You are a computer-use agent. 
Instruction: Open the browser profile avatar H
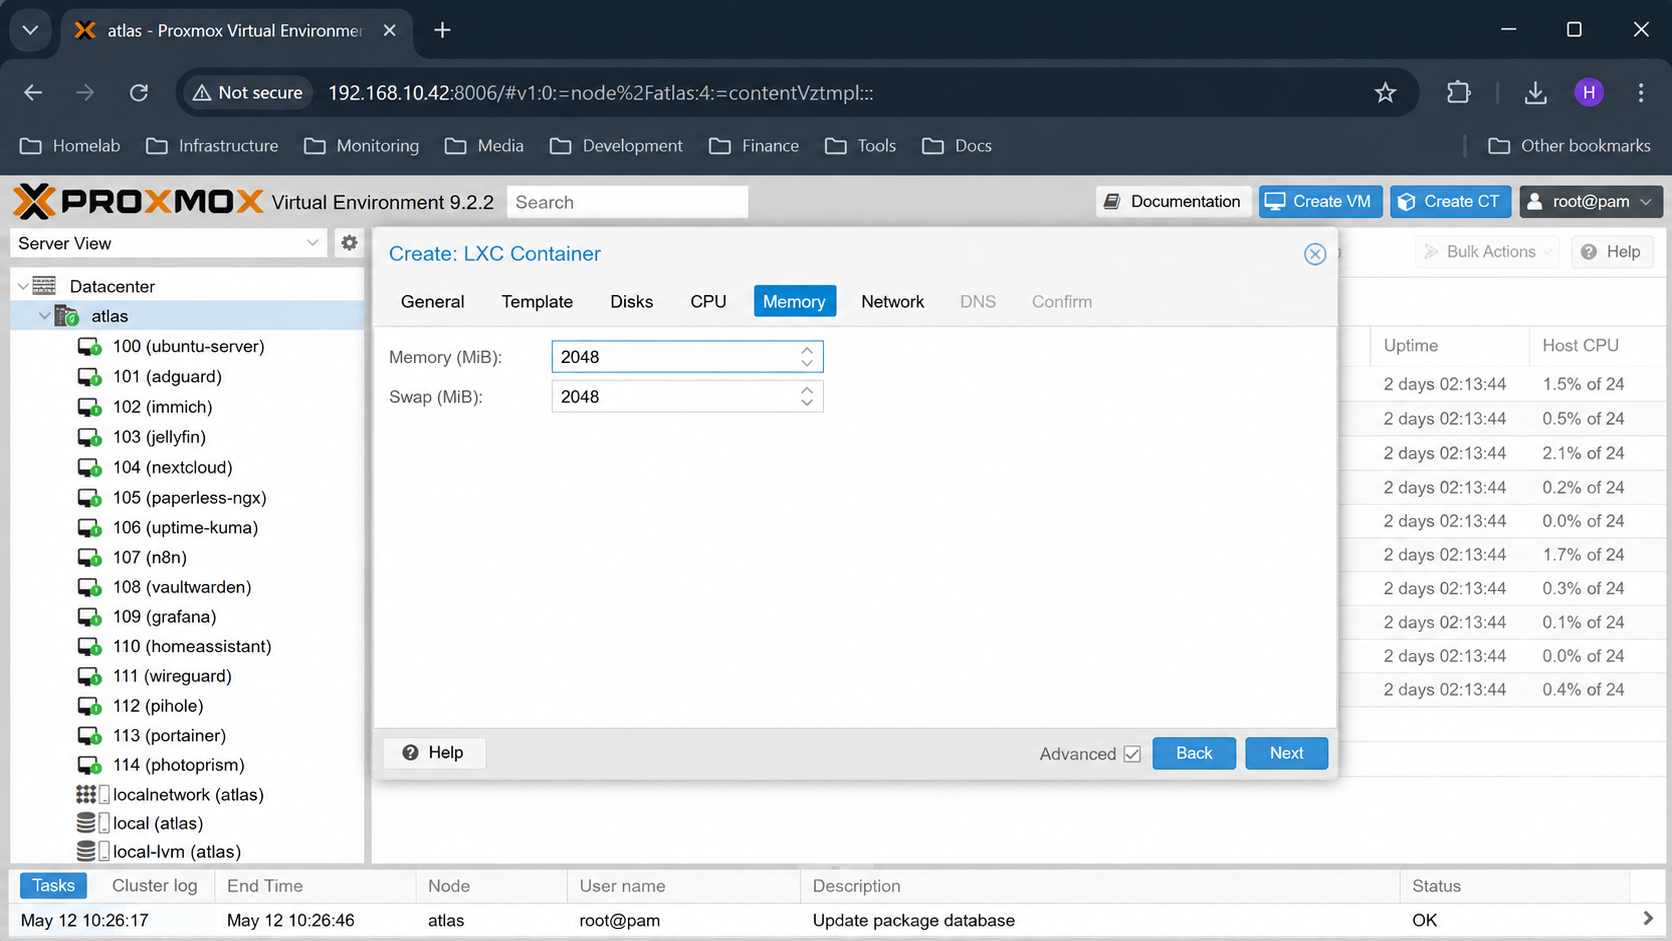click(x=1589, y=93)
